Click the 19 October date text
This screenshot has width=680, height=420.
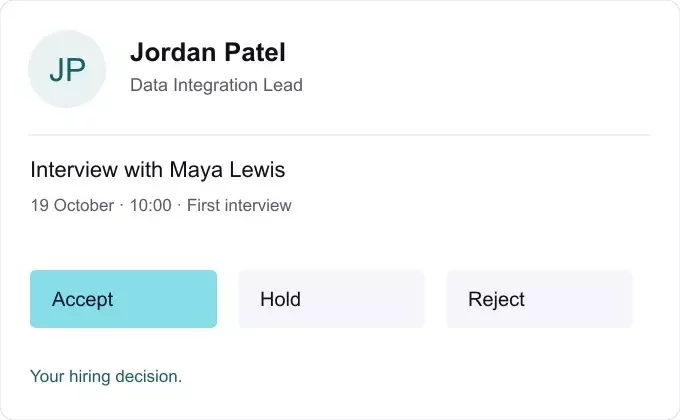tap(72, 205)
